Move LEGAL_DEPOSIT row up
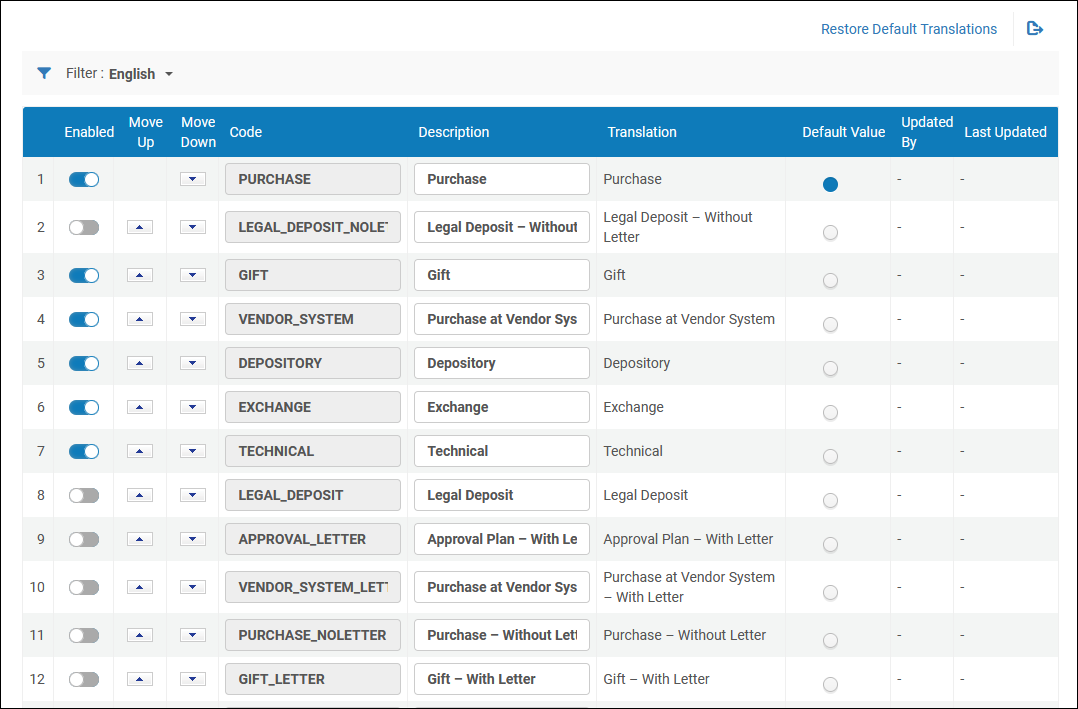The height and width of the screenshot is (709, 1078). (x=140, y=495)
